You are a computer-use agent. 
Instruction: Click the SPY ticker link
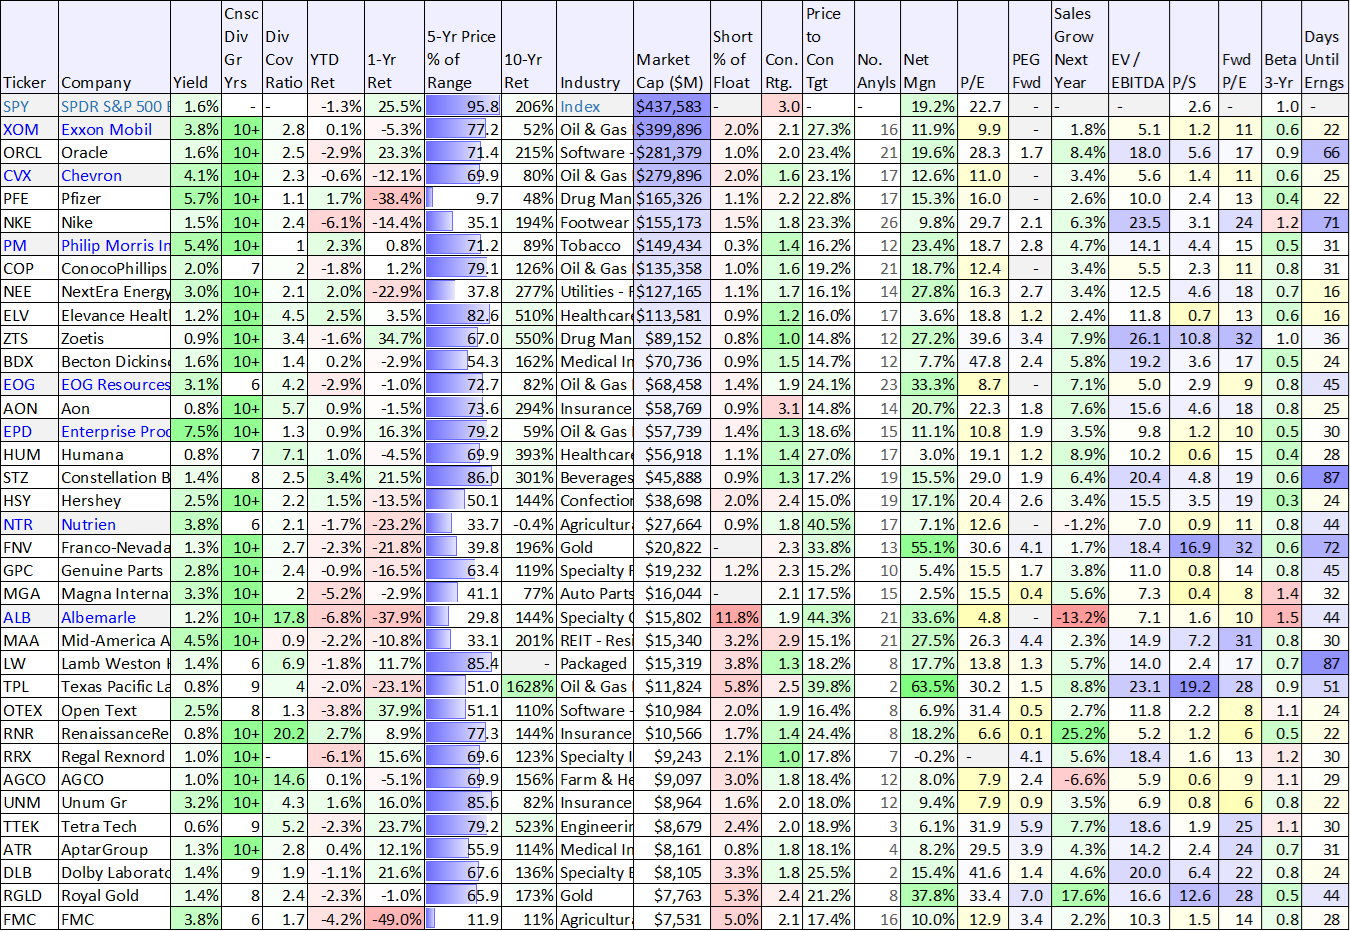click(16, 106)
